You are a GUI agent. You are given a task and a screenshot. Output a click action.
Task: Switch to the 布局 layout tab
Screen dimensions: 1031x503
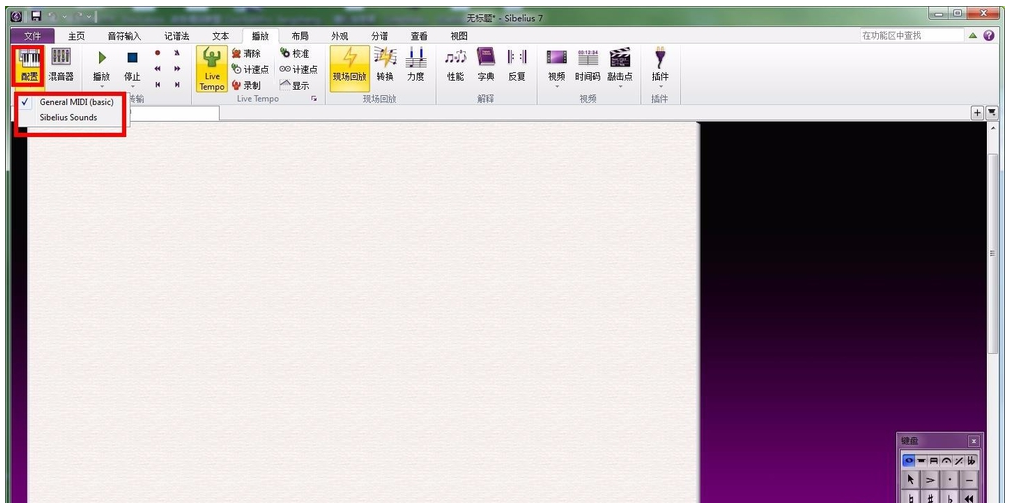300,36
